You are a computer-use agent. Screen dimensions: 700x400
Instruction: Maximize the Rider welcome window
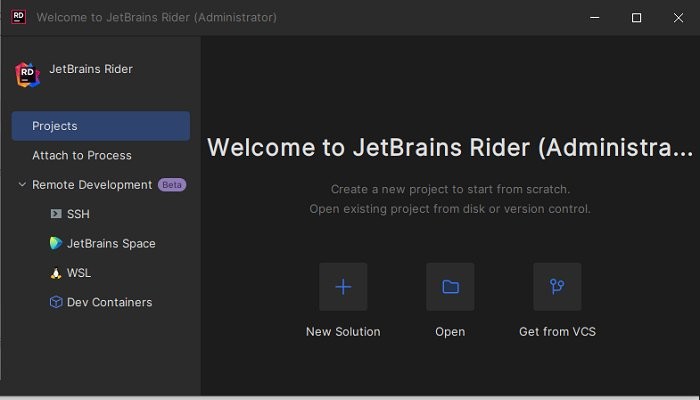pos(636,17)
